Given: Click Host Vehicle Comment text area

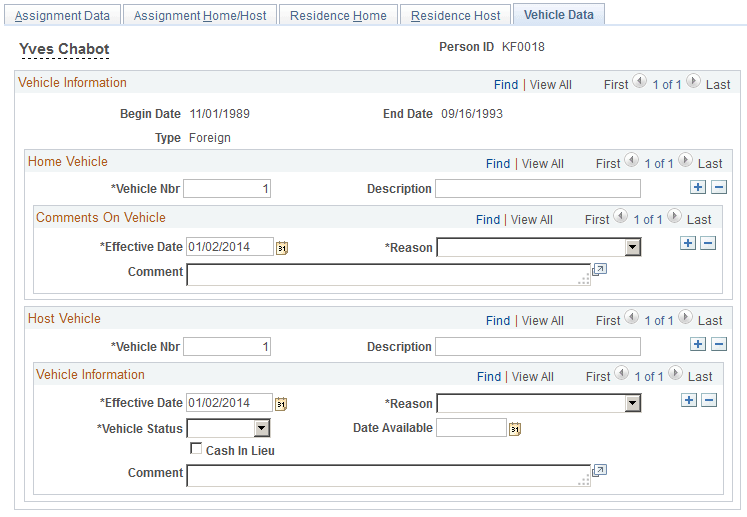Looking at the screenshot, I should (389, 476).
